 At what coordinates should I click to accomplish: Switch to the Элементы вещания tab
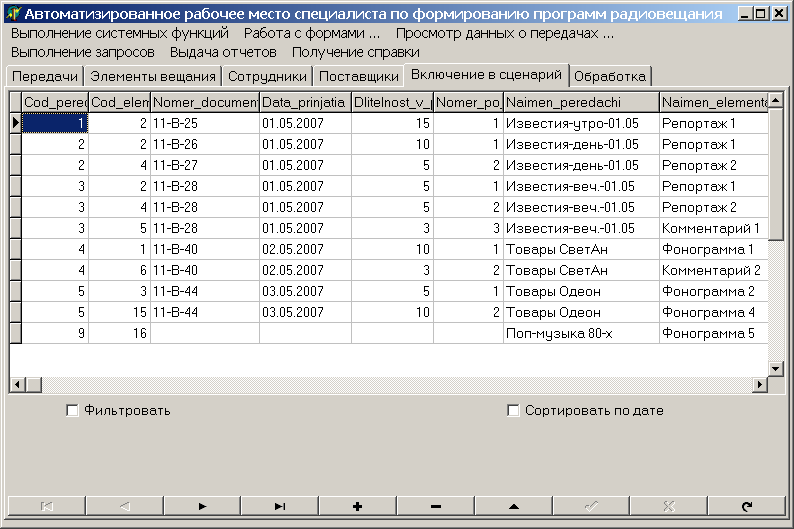pyautogui.click(x=153, y=76)
